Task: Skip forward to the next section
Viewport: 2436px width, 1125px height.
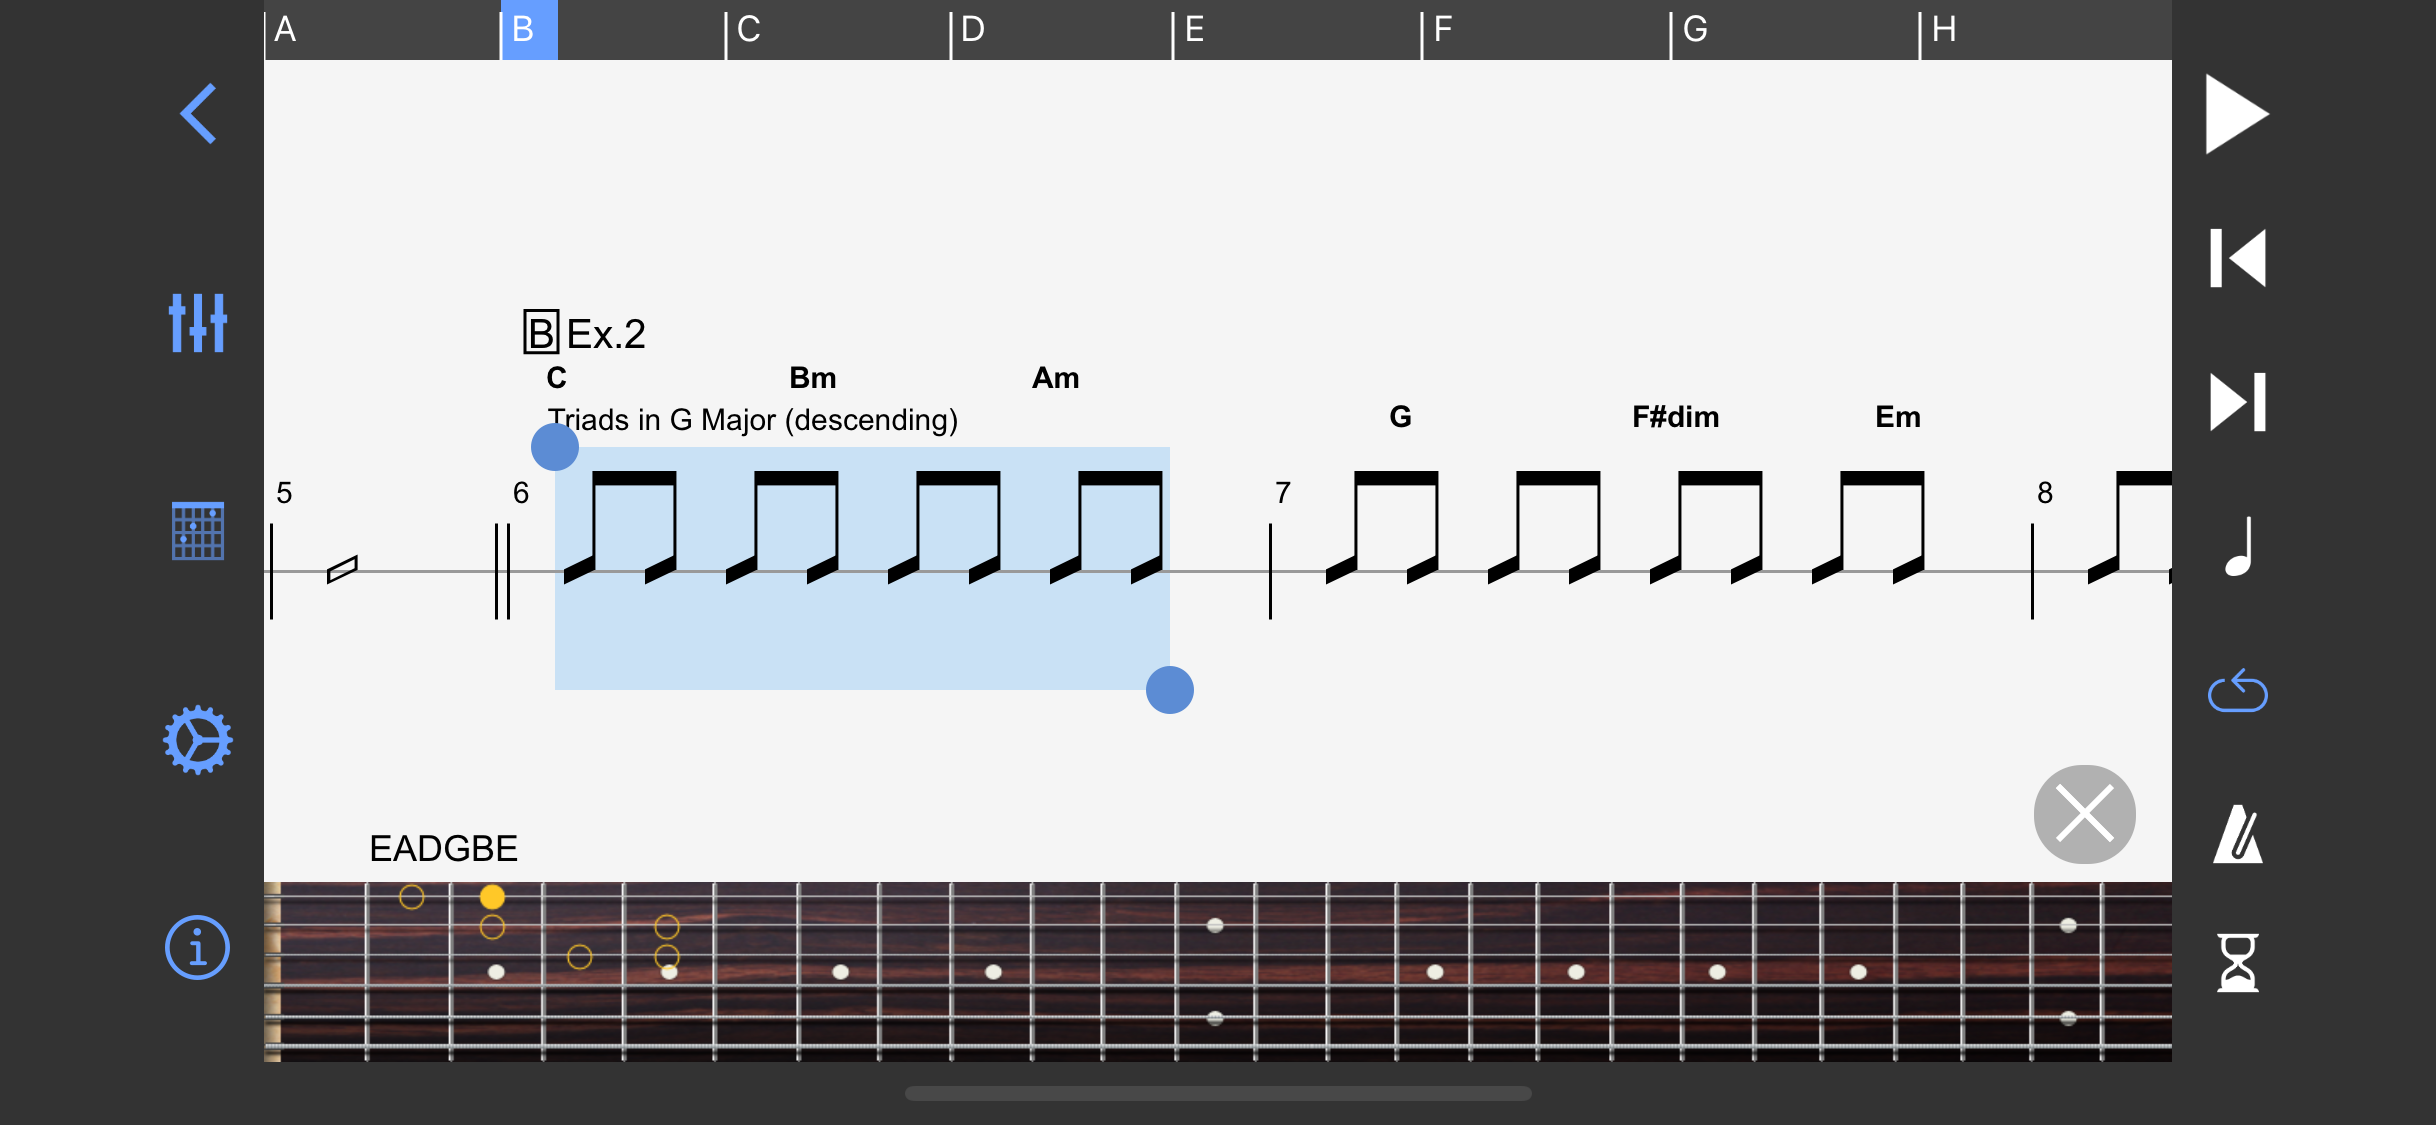Action: point(2237,402)
